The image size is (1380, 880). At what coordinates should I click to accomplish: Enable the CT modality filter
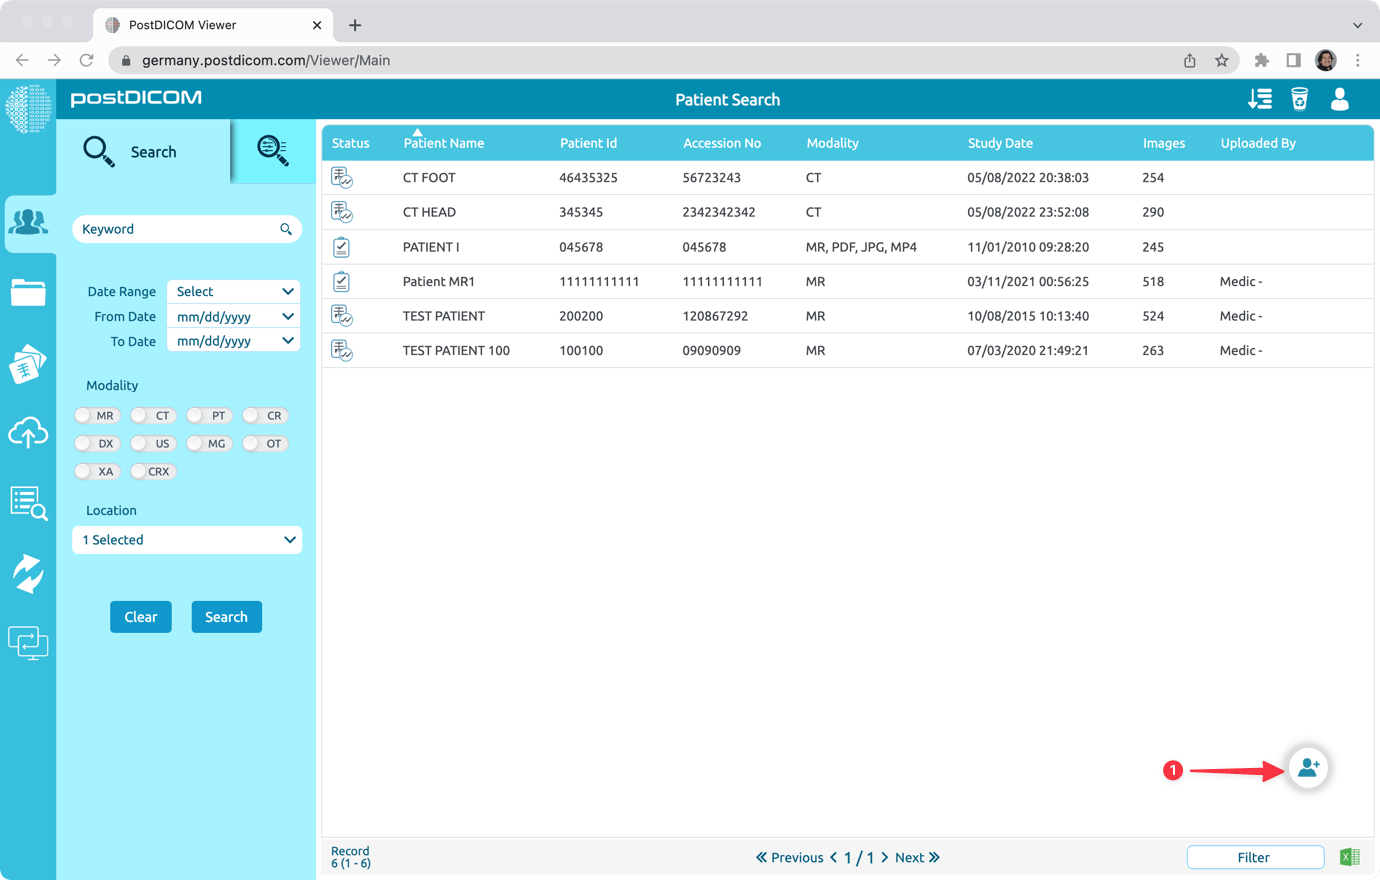[153, 415]
